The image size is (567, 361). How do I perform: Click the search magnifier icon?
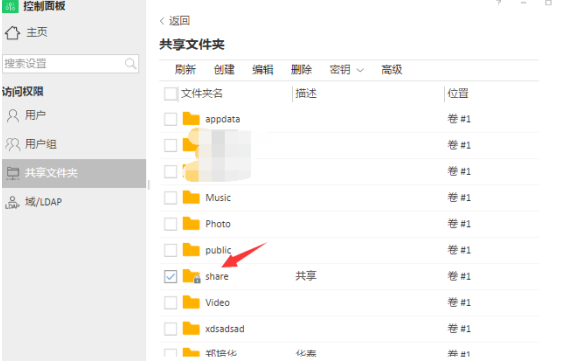[x=130, y=64]
